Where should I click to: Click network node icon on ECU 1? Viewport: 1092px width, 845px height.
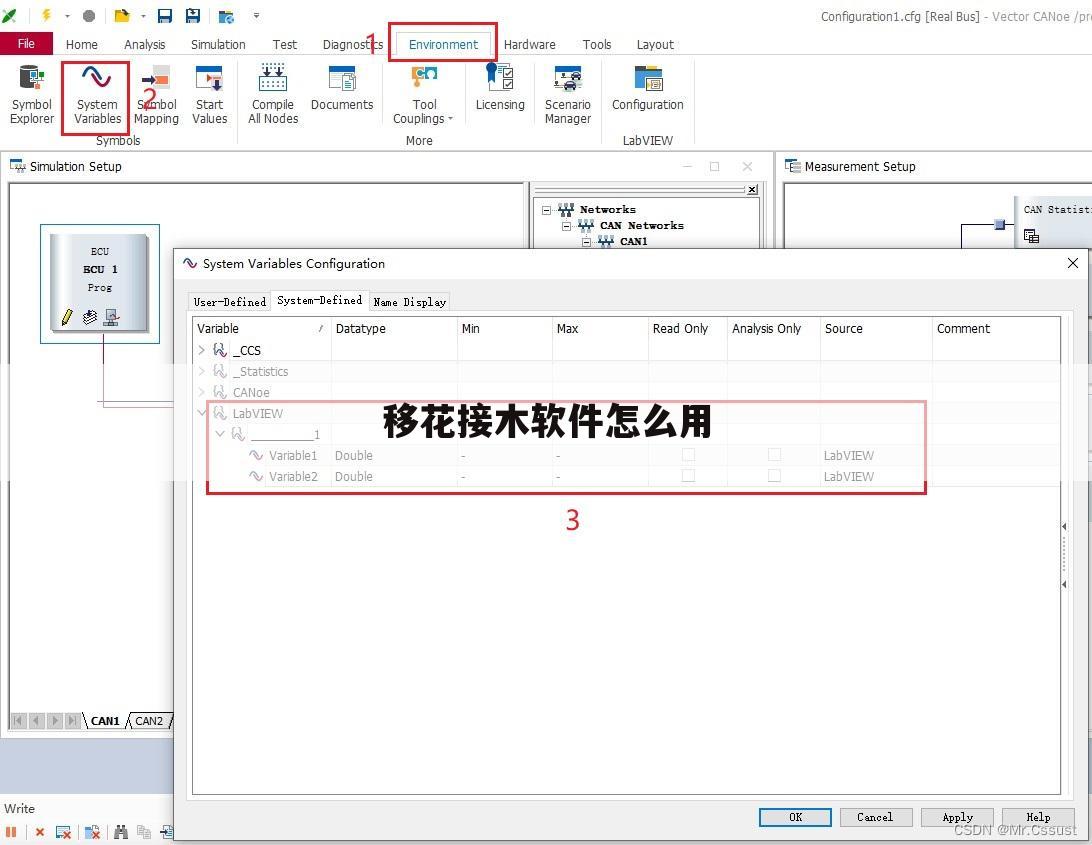click(x=111, y=318)
